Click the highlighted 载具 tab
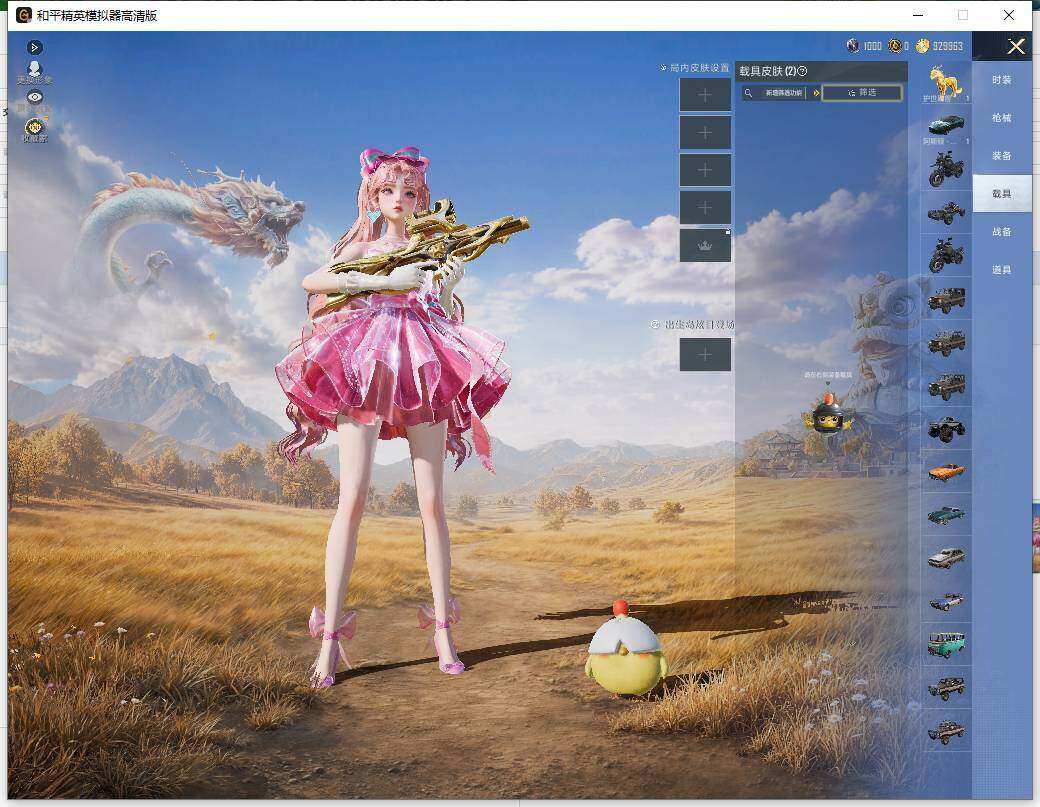The height and width of the screenshot is (807, 1040). 1001,194
